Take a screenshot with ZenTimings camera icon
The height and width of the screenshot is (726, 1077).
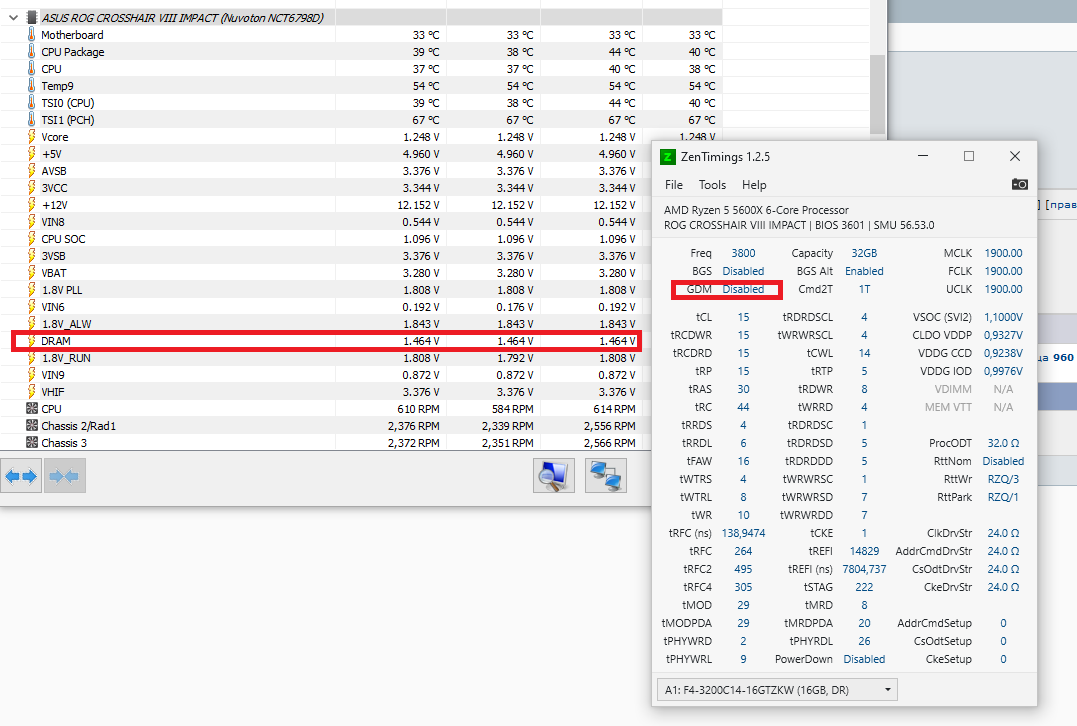pos(1020,184)
